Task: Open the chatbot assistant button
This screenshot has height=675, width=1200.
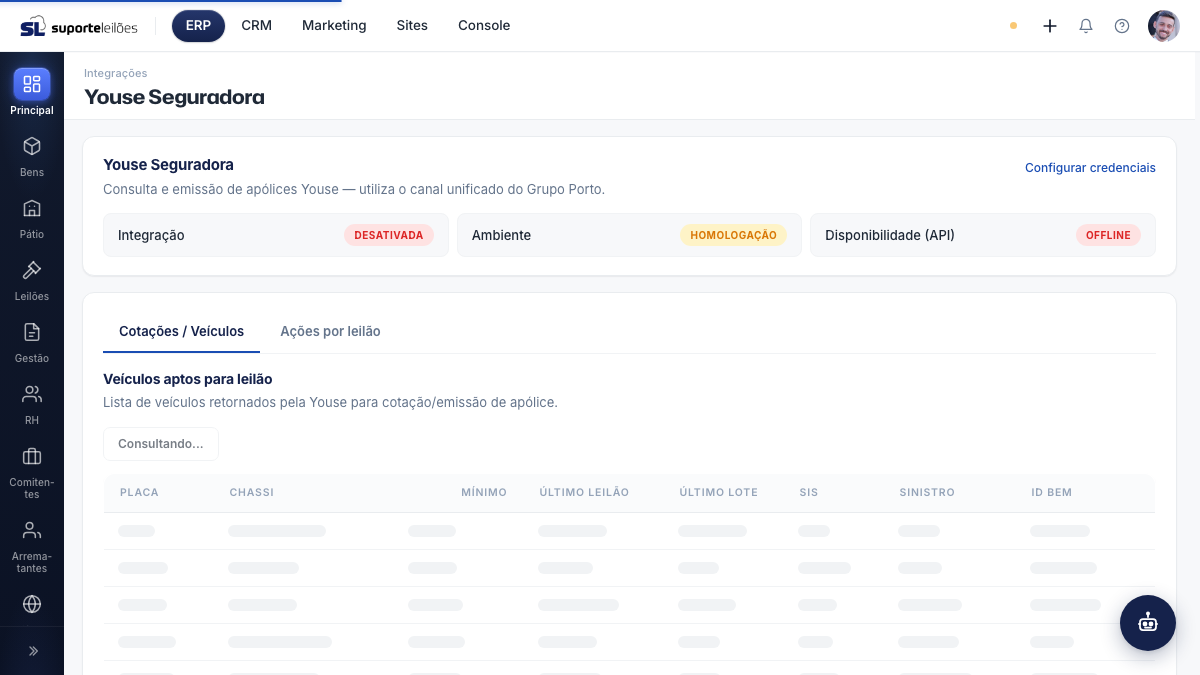Action: click(1148, 623)
